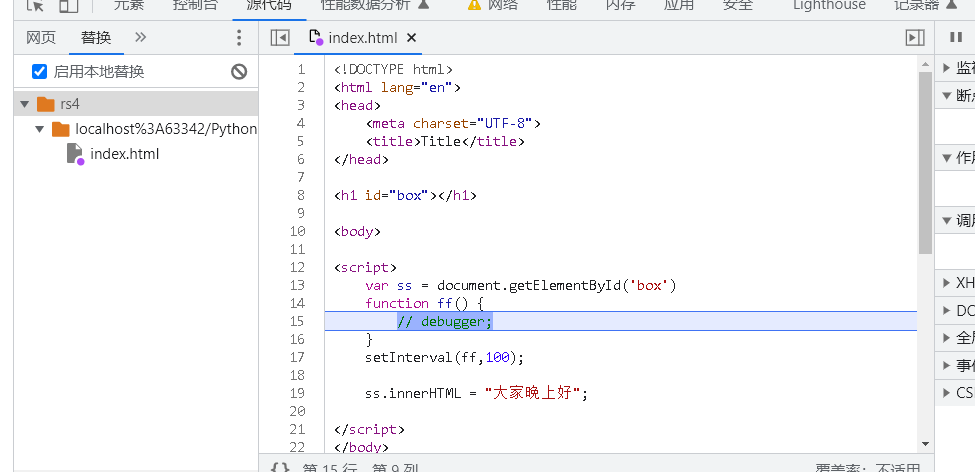Open the 应用 panel tab
Viewport: 975px width, 472px height.
(678, 5)
